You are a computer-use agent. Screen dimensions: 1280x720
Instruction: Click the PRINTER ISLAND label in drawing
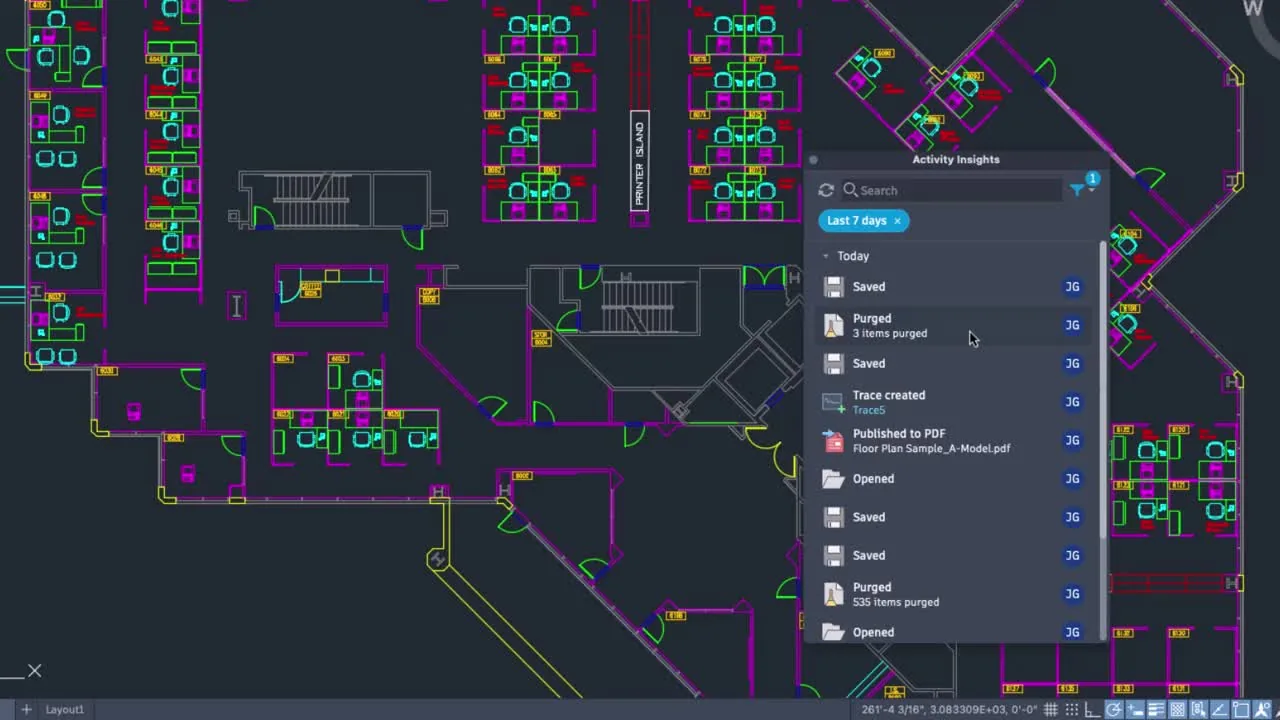click(640, 164)
